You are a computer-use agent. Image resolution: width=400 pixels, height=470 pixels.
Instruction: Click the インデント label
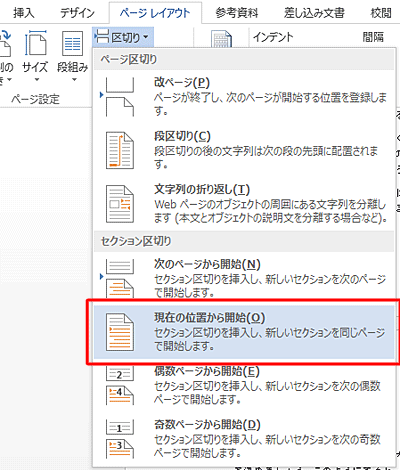point(273,37)
